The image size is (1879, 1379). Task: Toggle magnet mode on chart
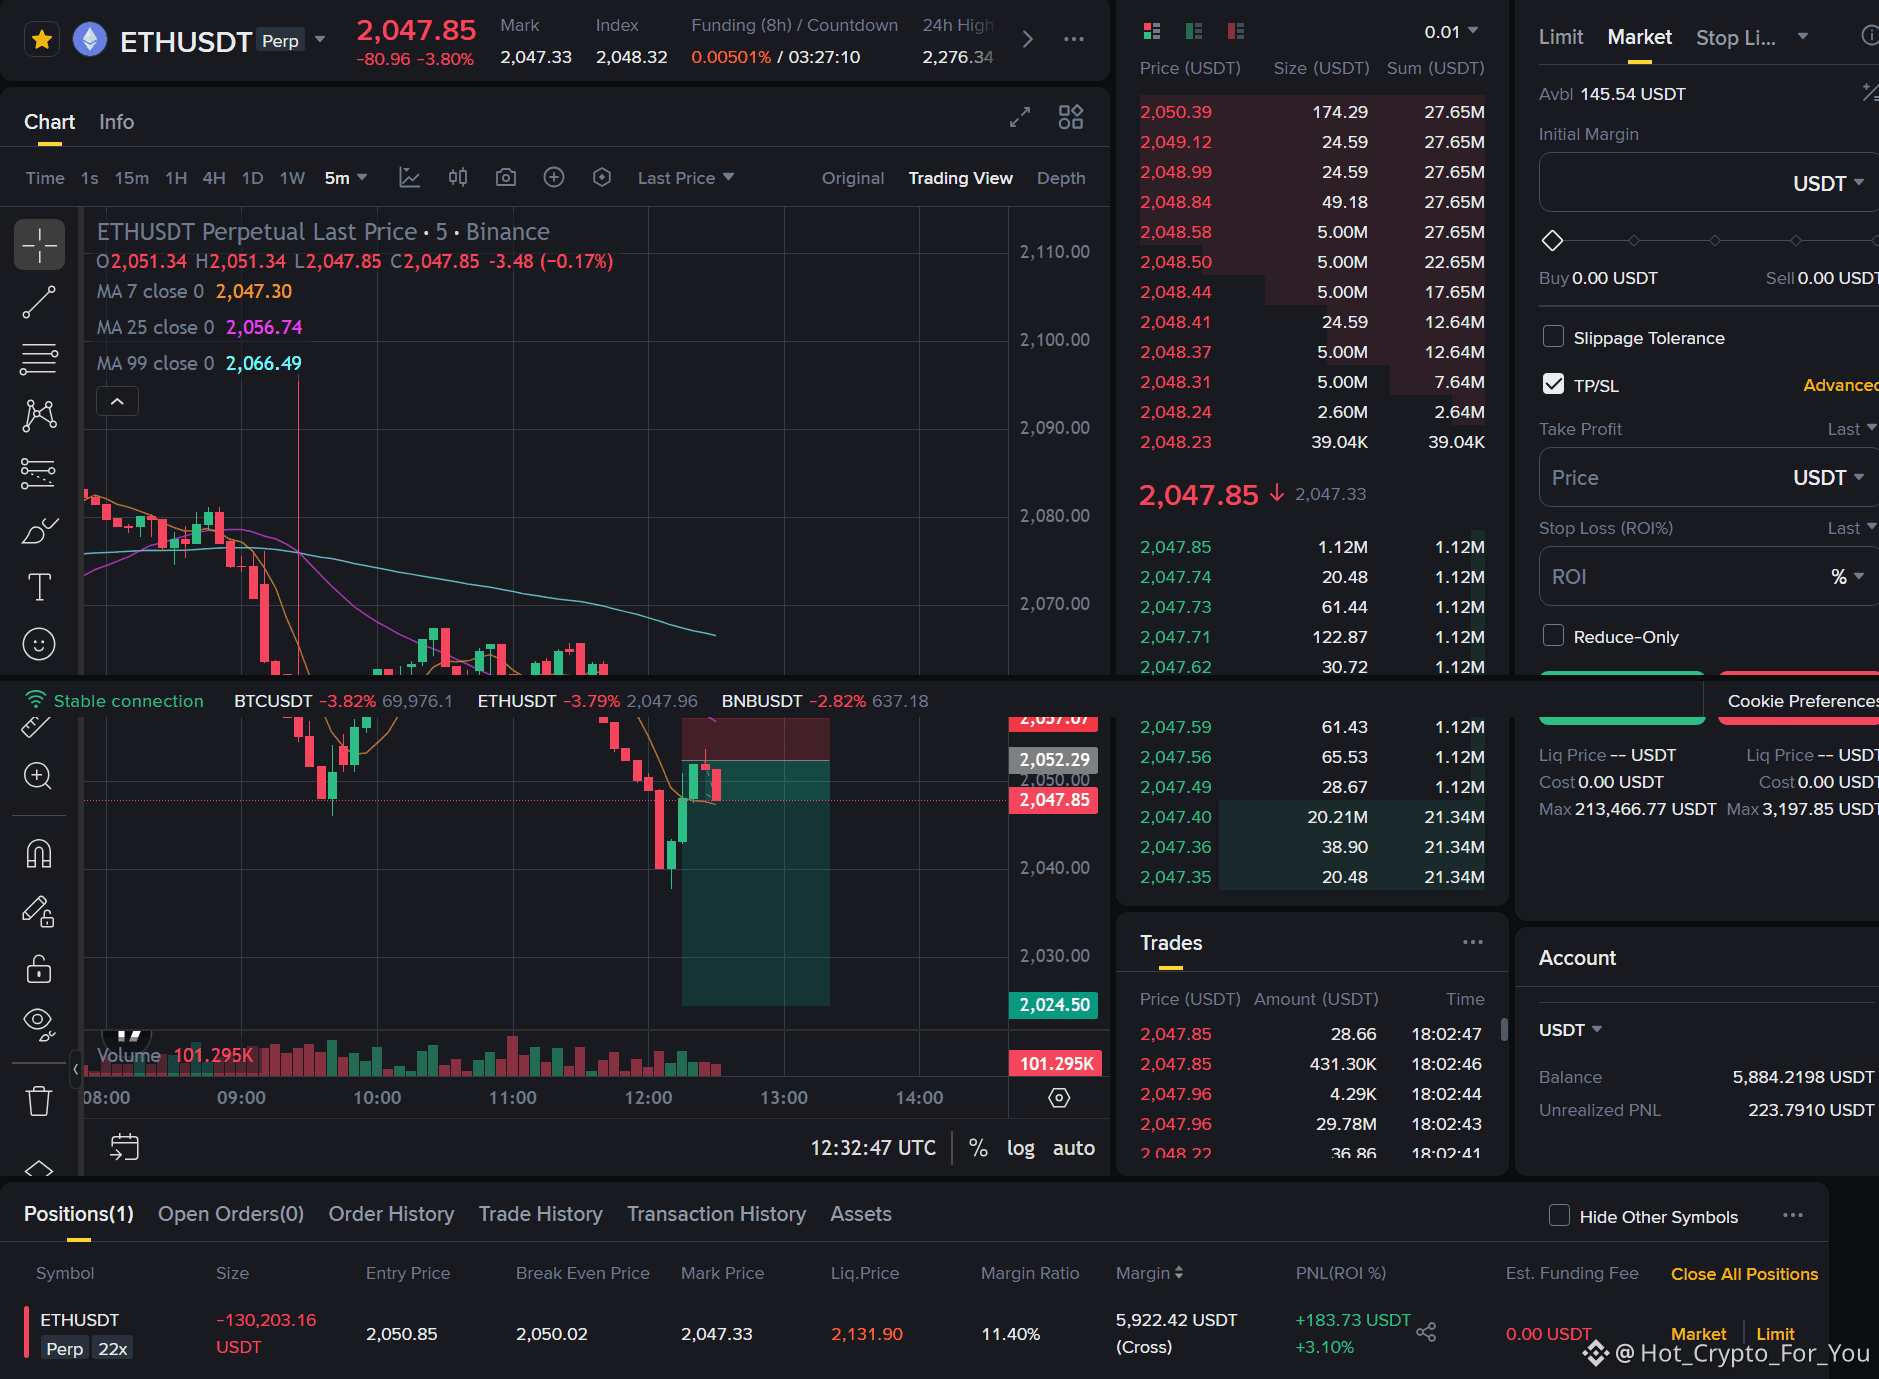pyautogui.click(x=38, y=854)
